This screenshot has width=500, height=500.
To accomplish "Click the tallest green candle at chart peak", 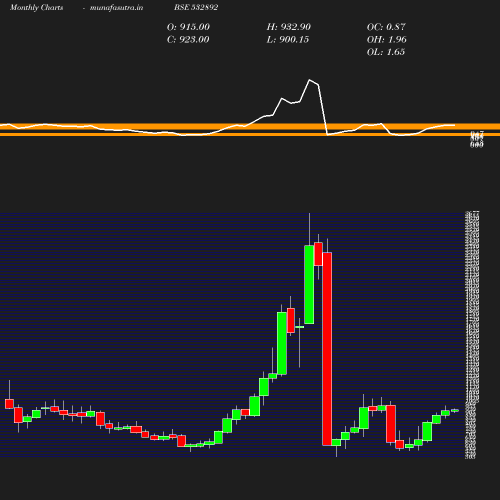I will click(309, 284).
